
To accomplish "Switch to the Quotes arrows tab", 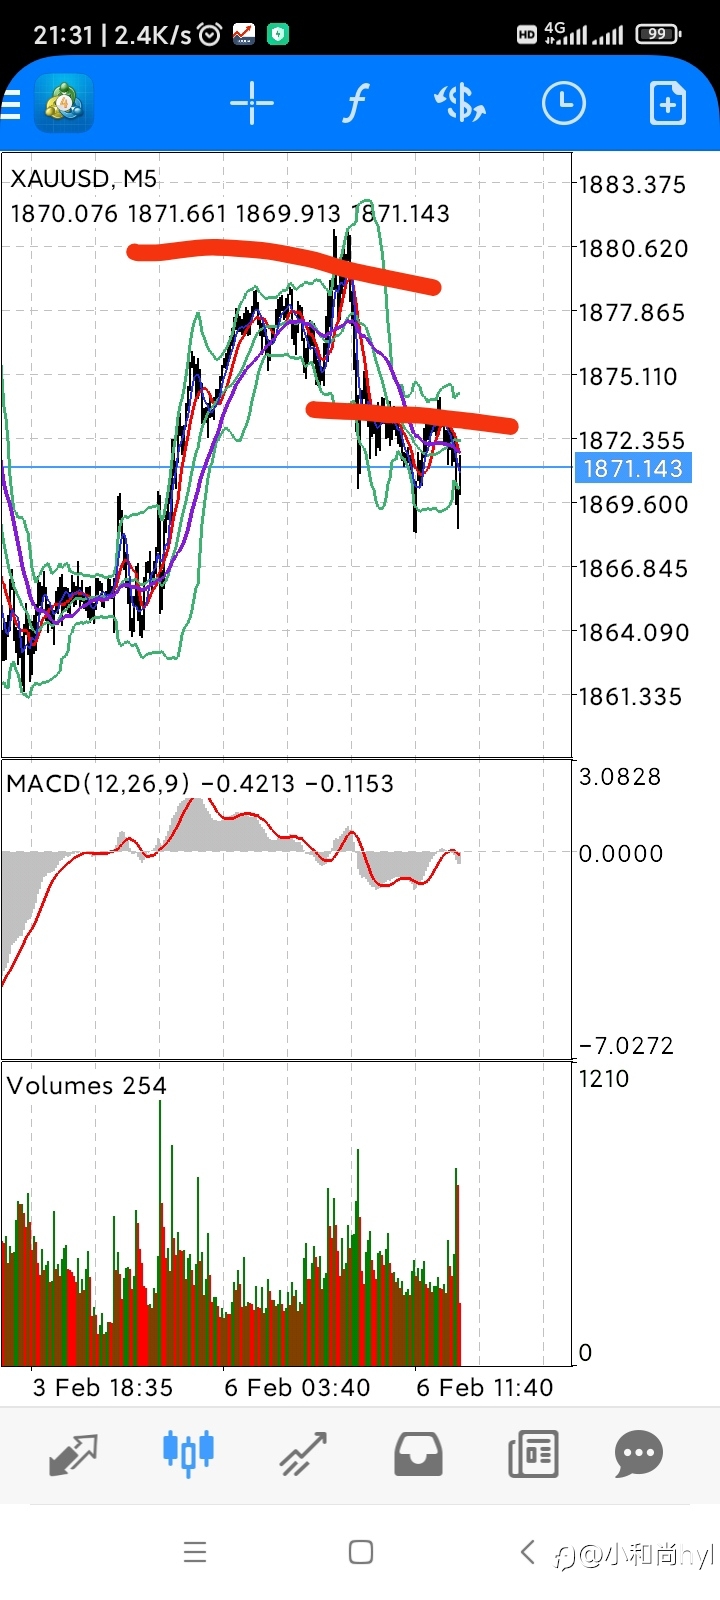I will (x=73, y=1455).
